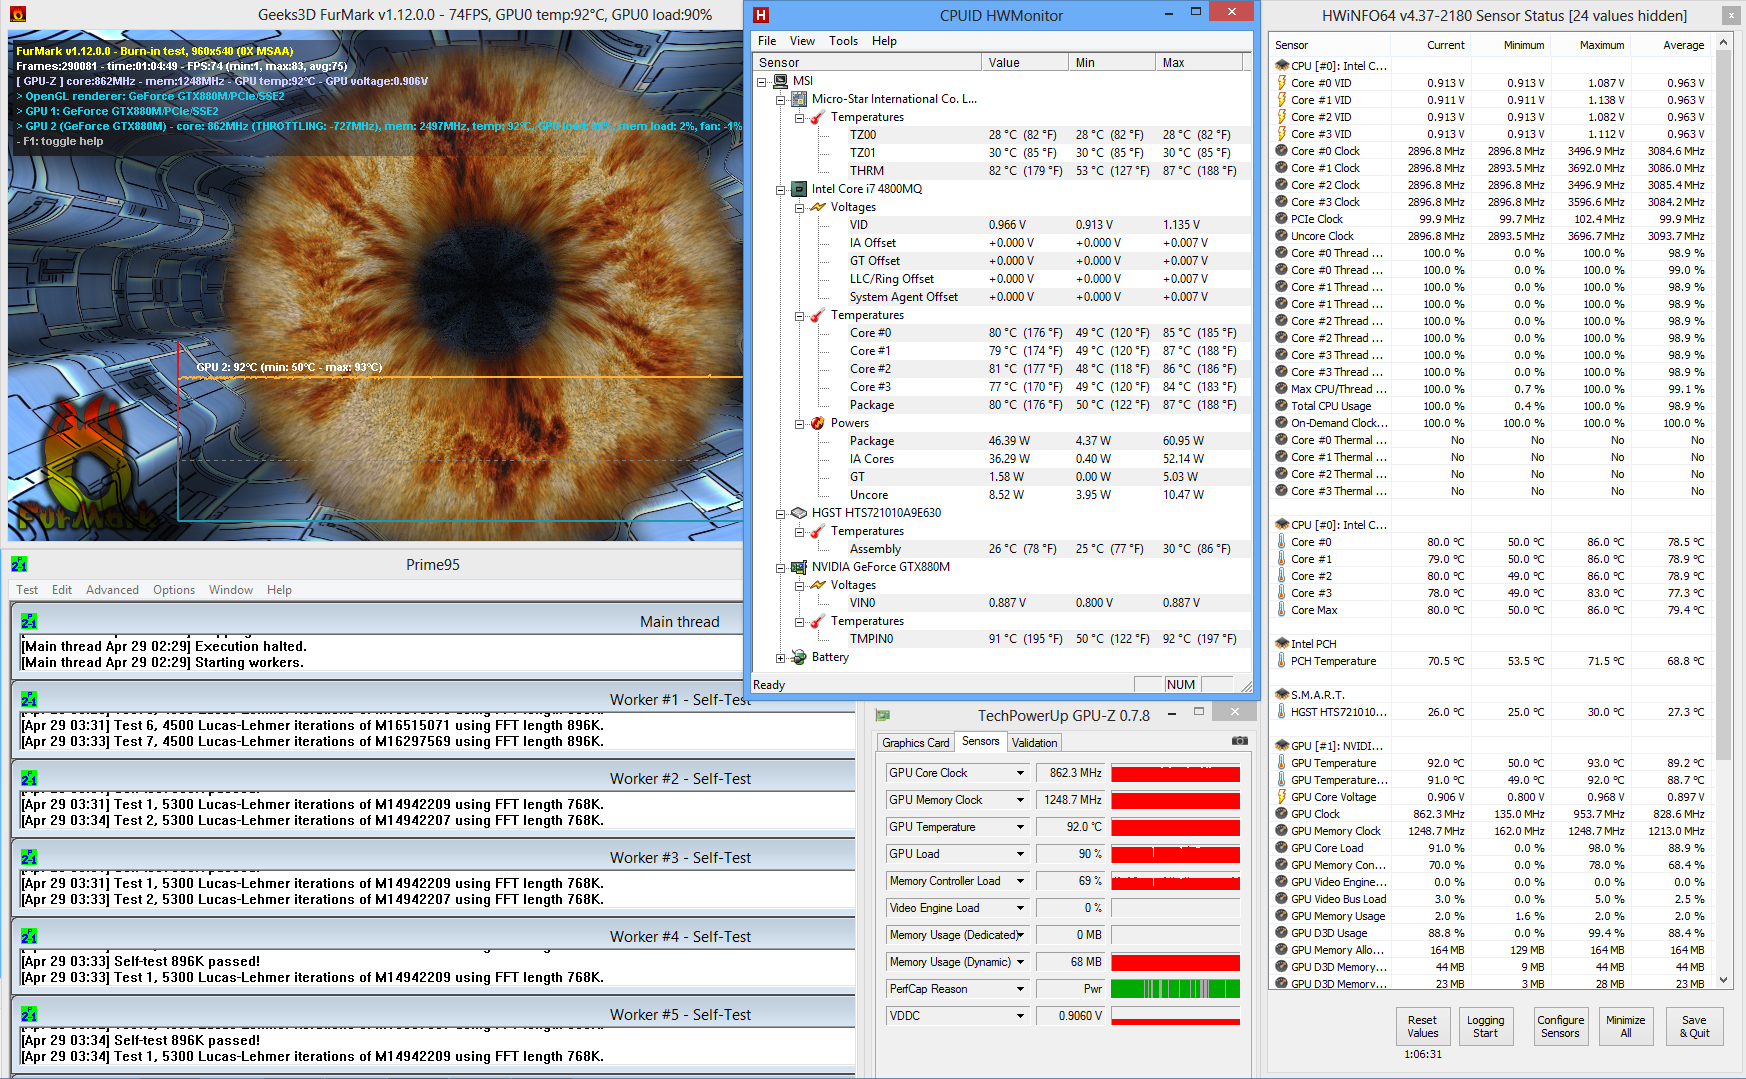Open the Options menu in Prime95
The width and height of the screenshot is (1746, 1079).
pos(174,590)
